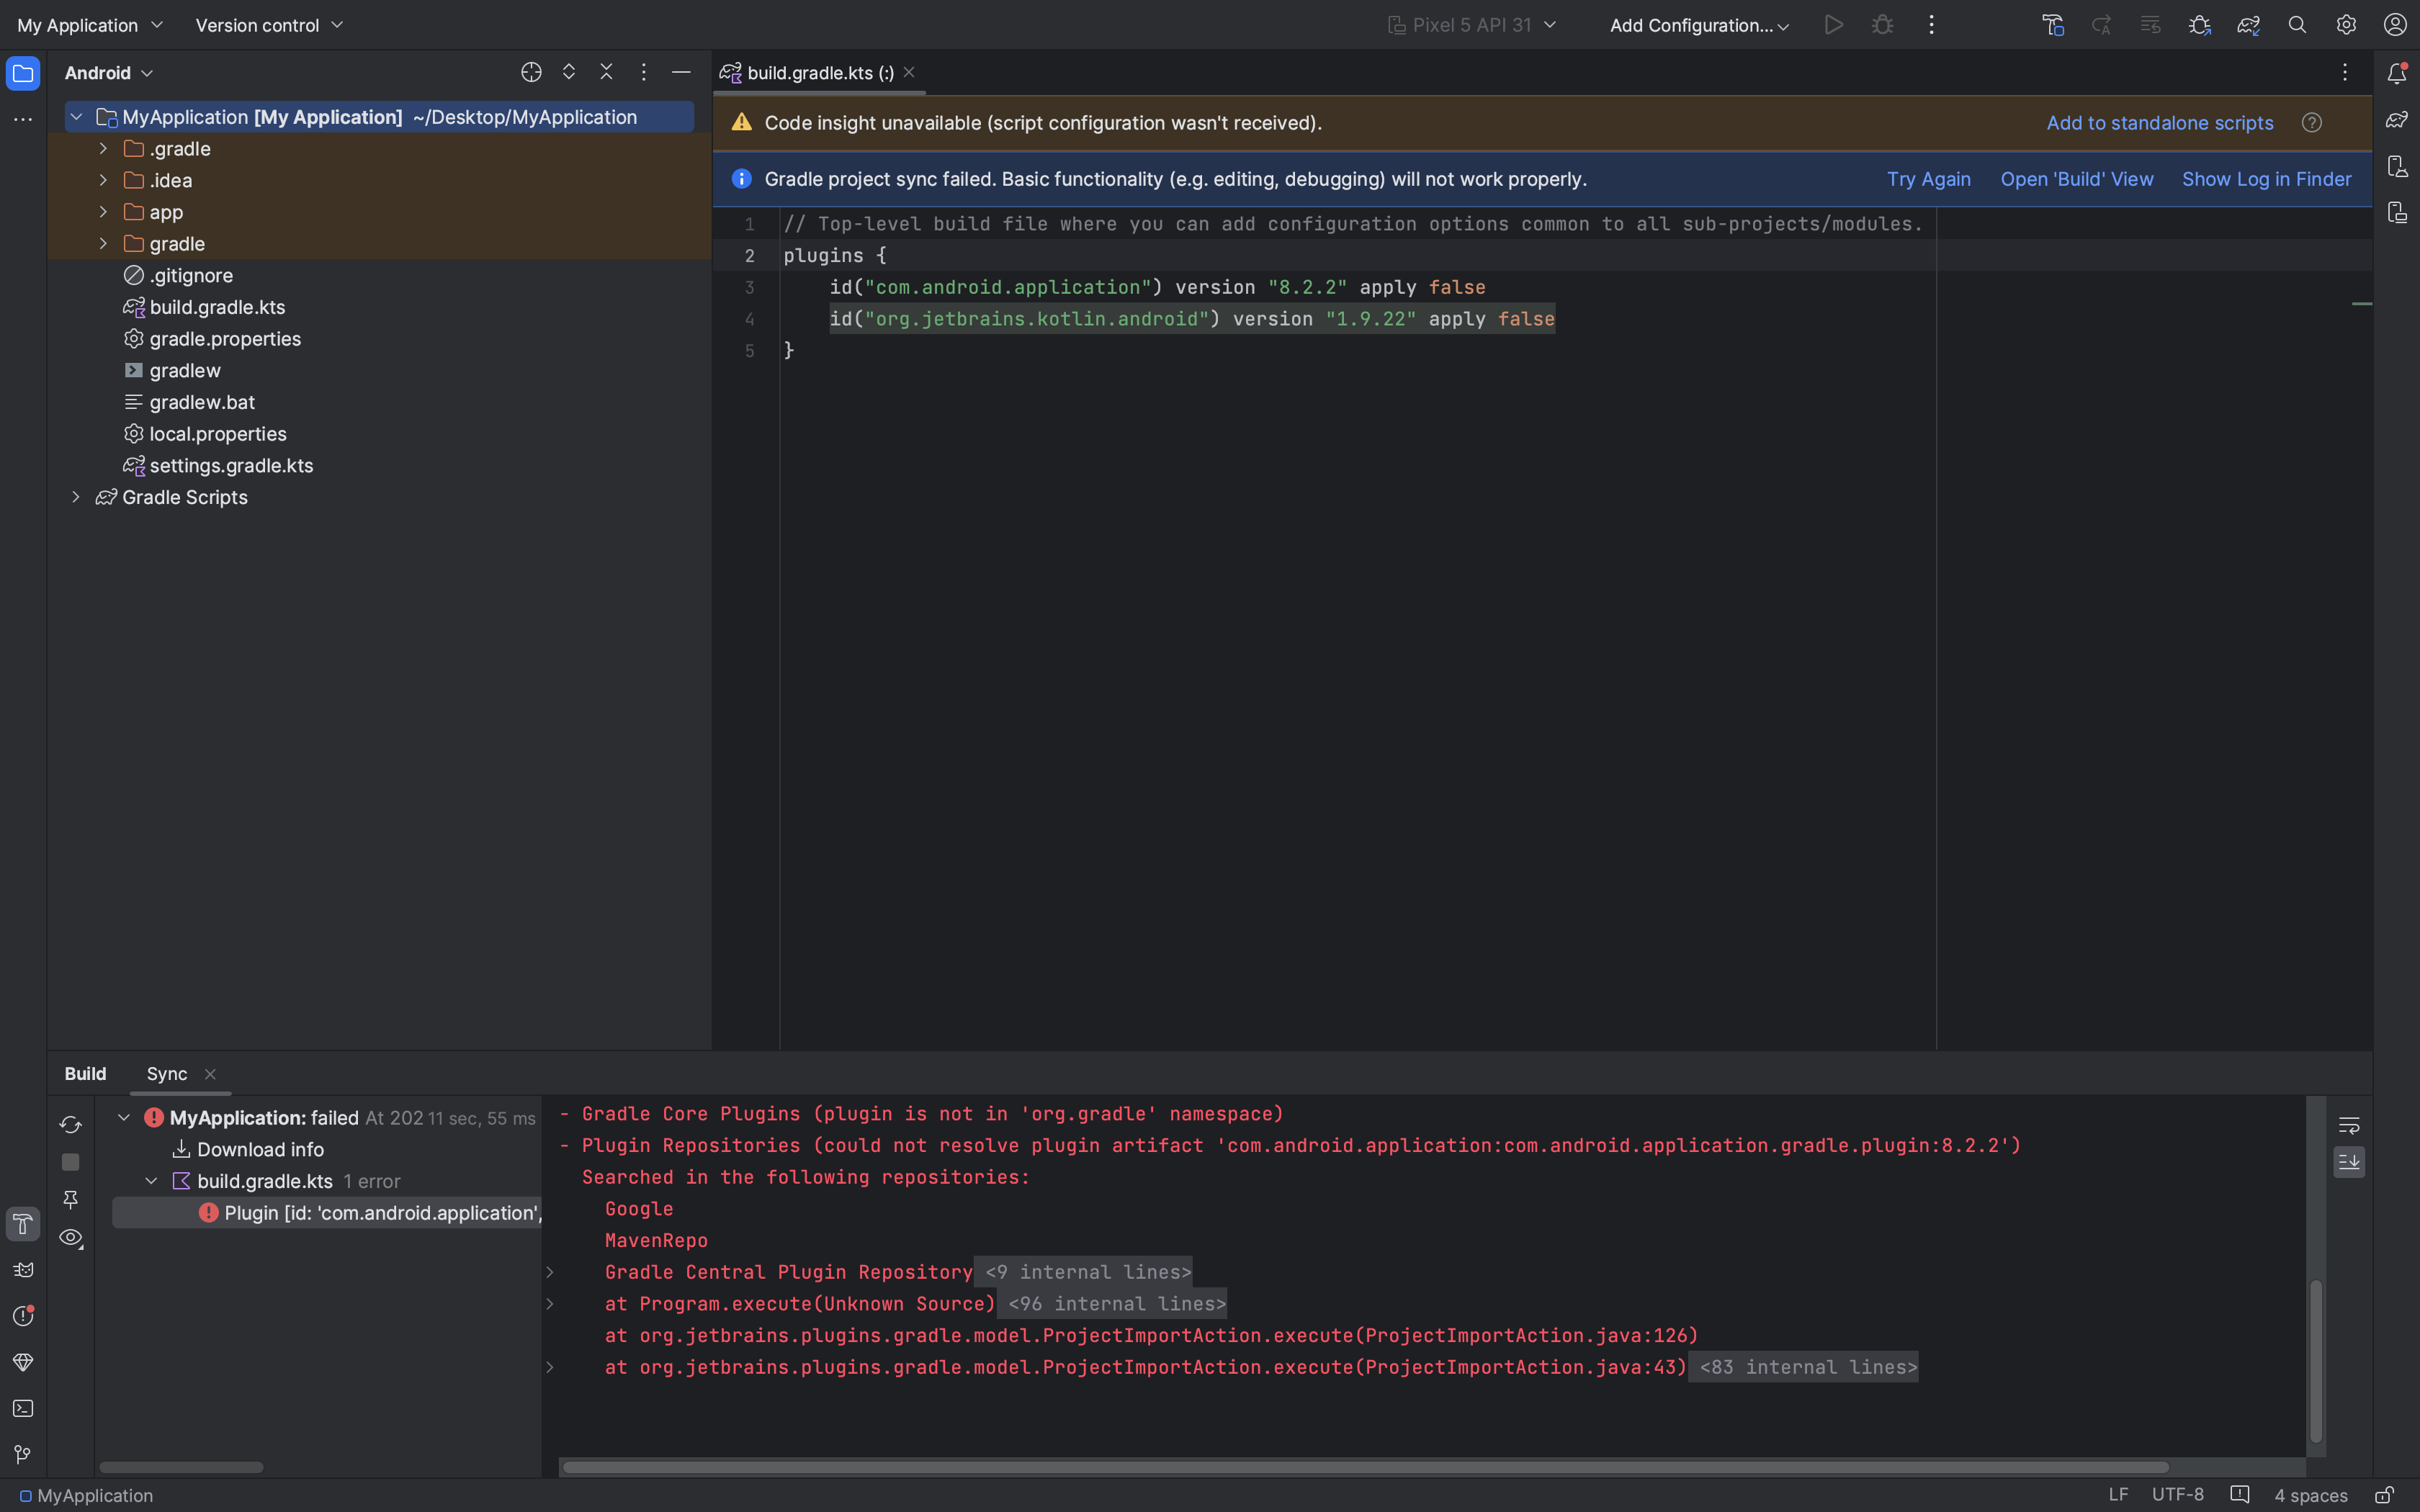Click the Run app play icon
Screen dimensions: 2420x1512
[1833, 25]
